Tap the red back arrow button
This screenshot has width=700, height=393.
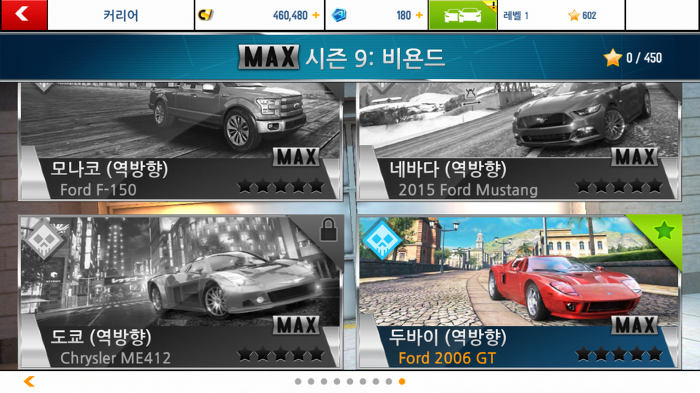(24, 15)
